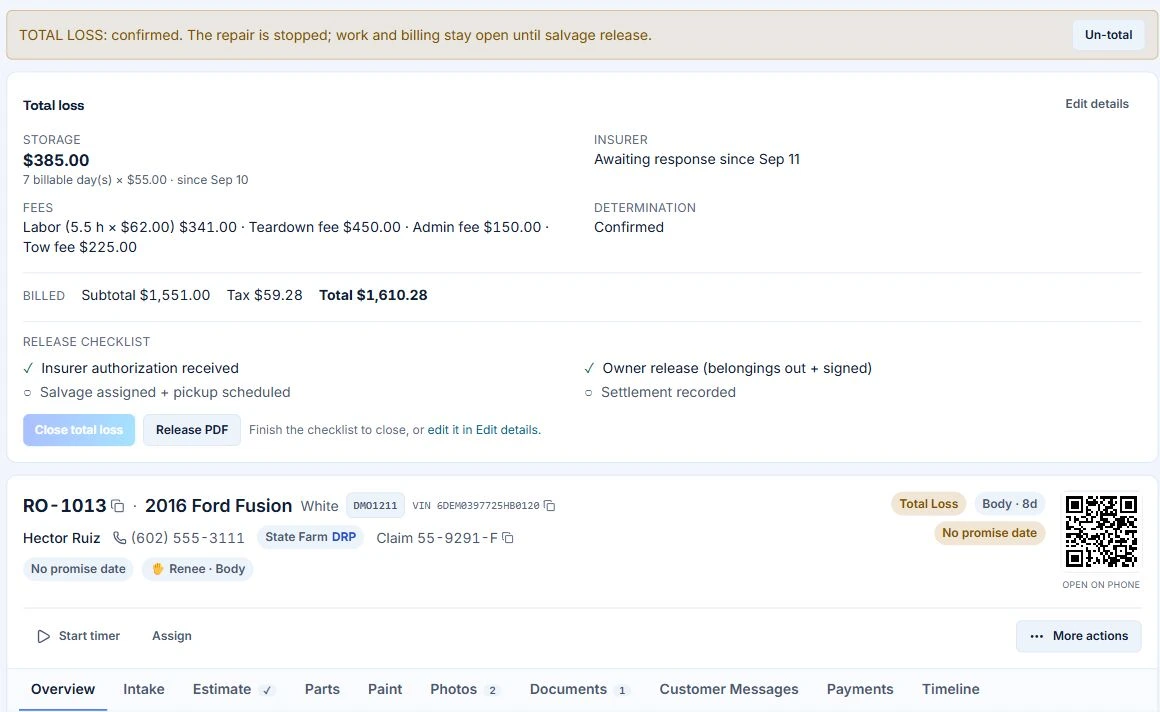Click the Tax $59.28 text
The height and width of the screenshot is (712, 1160).
click(265, 295)
